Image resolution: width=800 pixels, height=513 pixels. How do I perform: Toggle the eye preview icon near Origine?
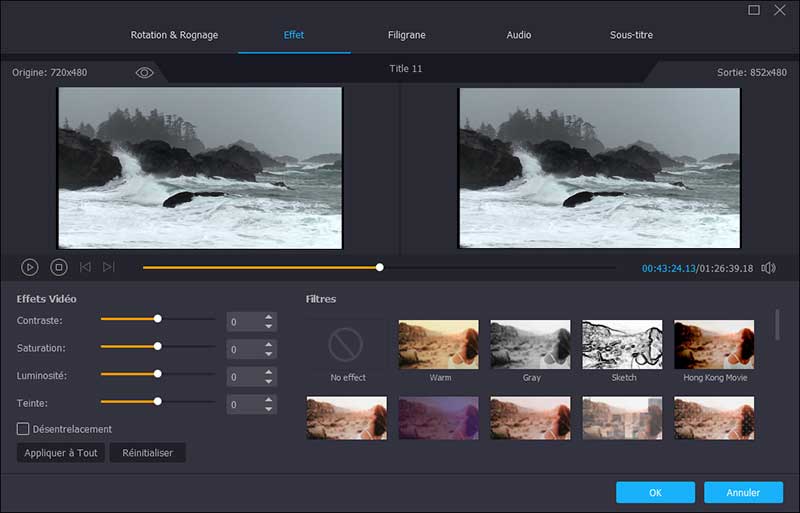pos(144,73)
